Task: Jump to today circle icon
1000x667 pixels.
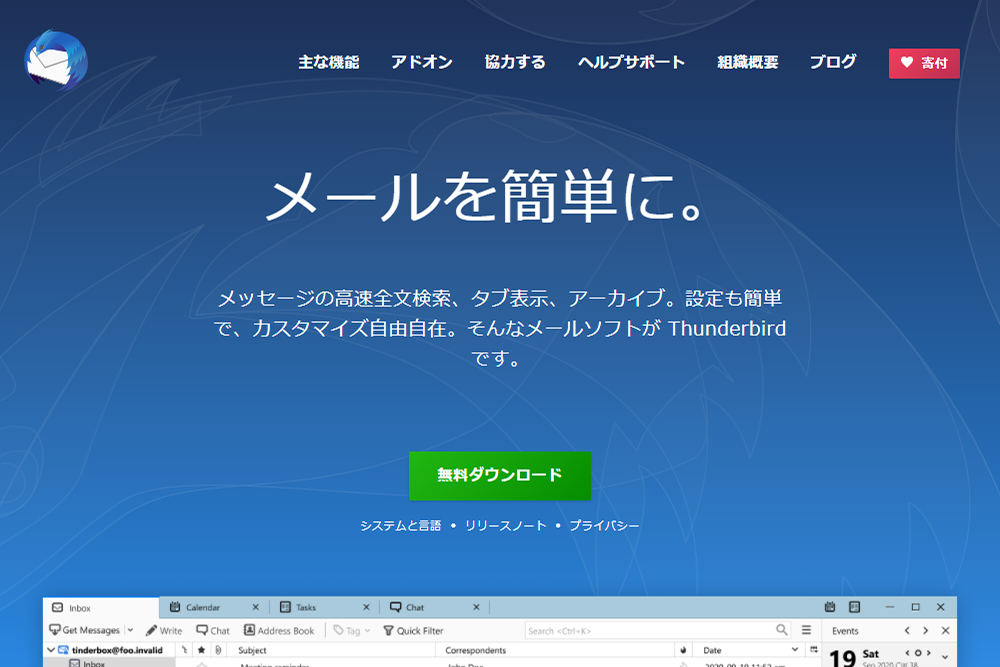Action: 918,652
